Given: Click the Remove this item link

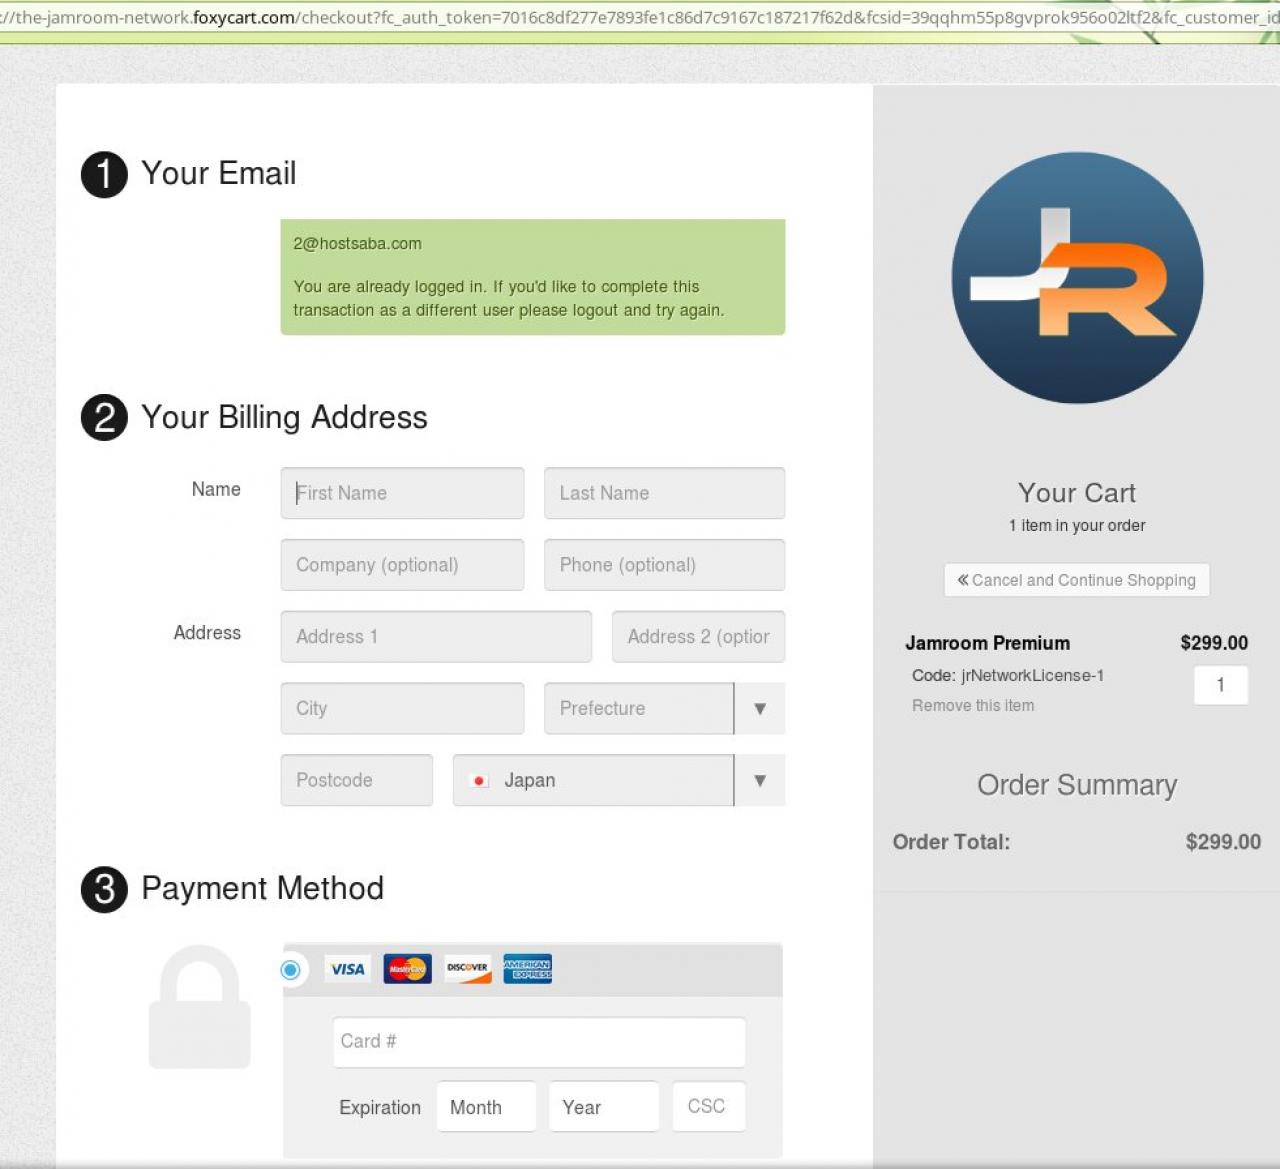Looking at the screenshot, I should 972,706.
